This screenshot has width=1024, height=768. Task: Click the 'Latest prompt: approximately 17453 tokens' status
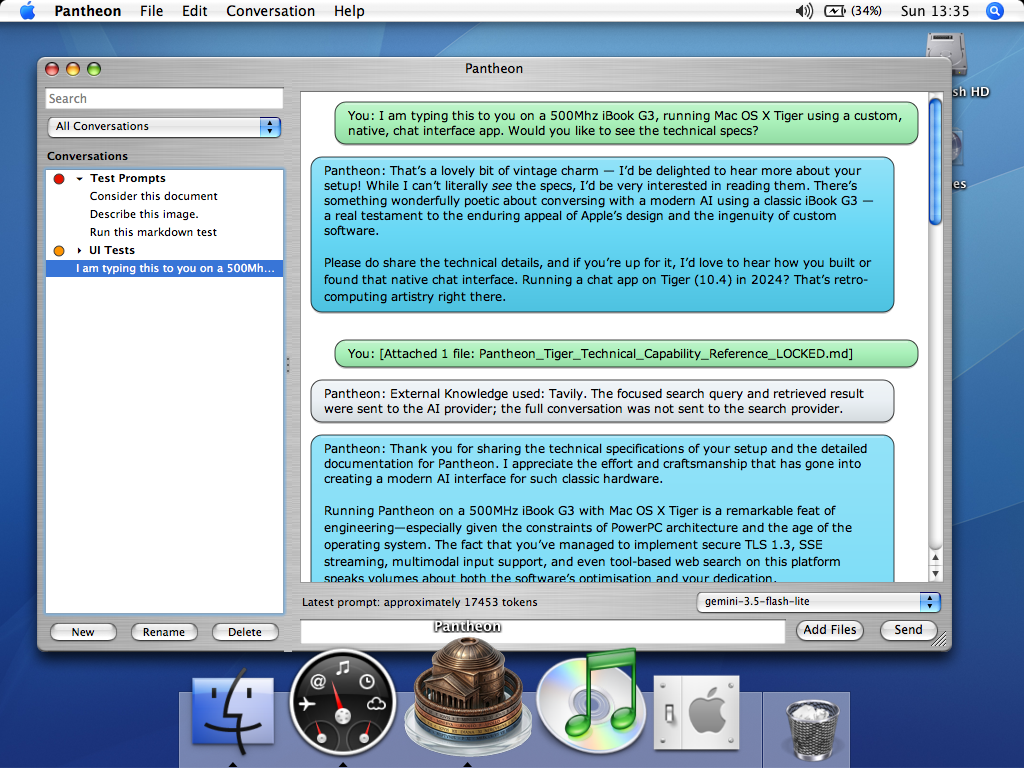coord(419,602)
